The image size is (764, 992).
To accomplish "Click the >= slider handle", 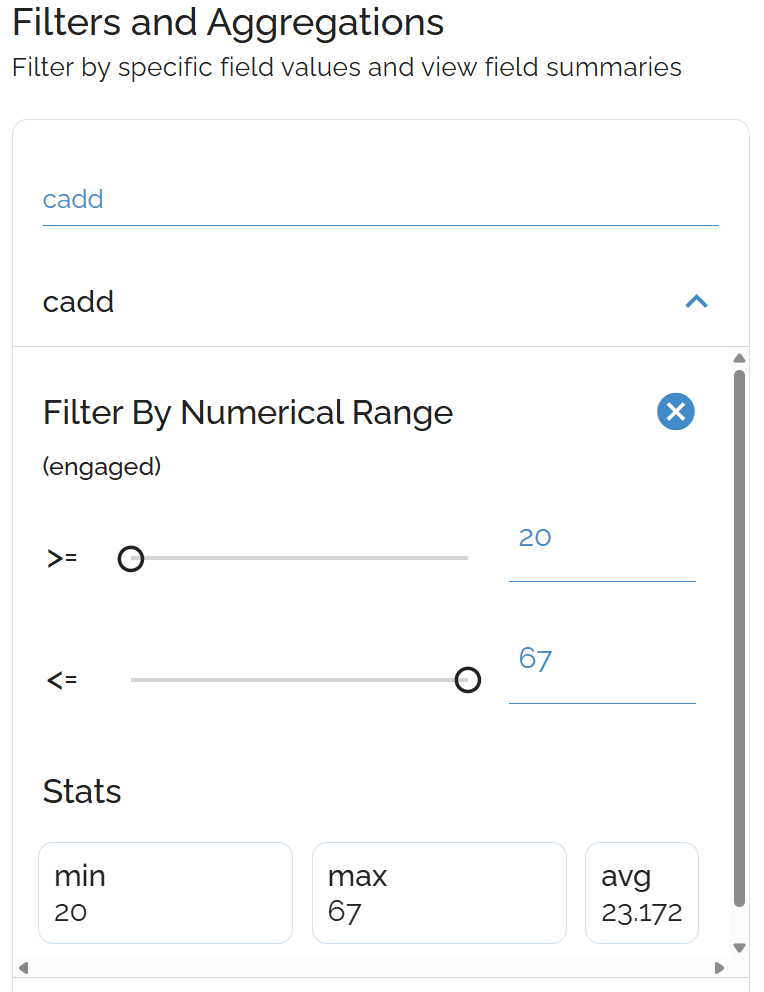I will coord(131,559).
